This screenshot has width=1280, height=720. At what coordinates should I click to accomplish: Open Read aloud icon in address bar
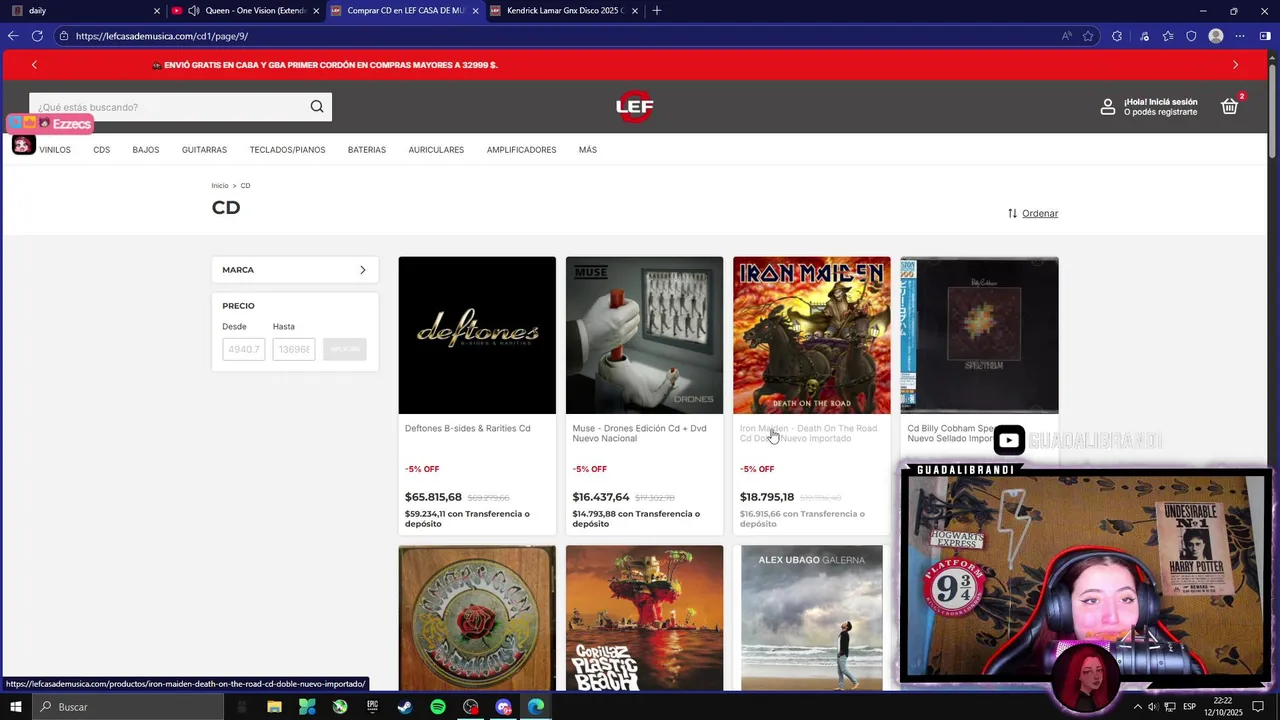[x=1066, y=36]
